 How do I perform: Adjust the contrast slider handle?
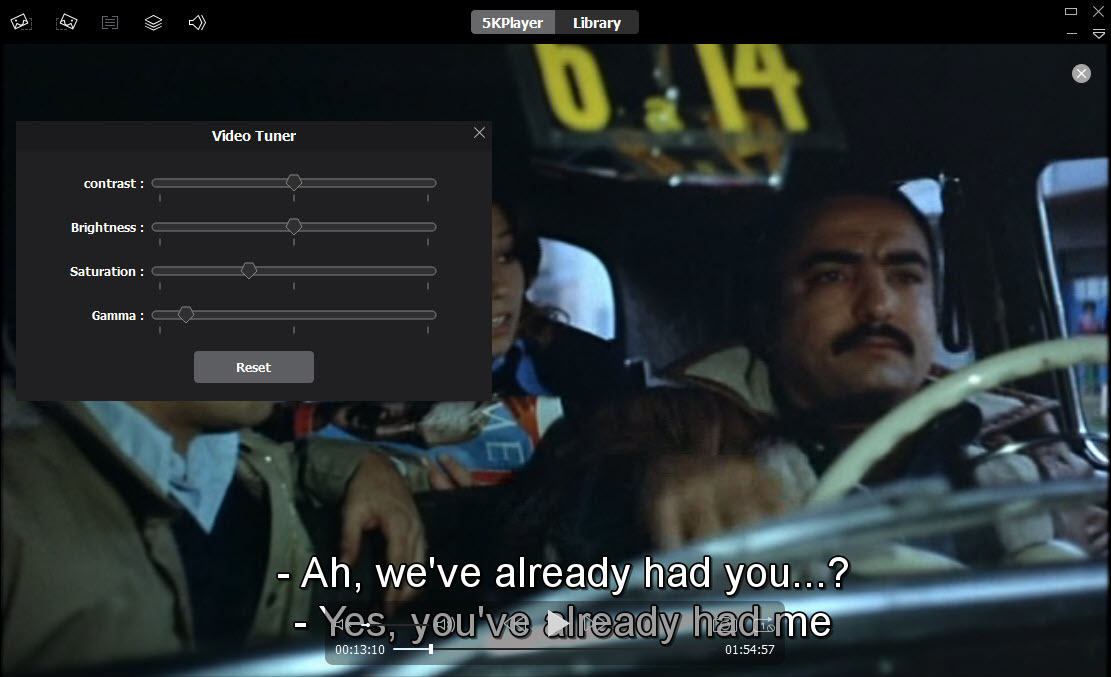coord(293,182)
